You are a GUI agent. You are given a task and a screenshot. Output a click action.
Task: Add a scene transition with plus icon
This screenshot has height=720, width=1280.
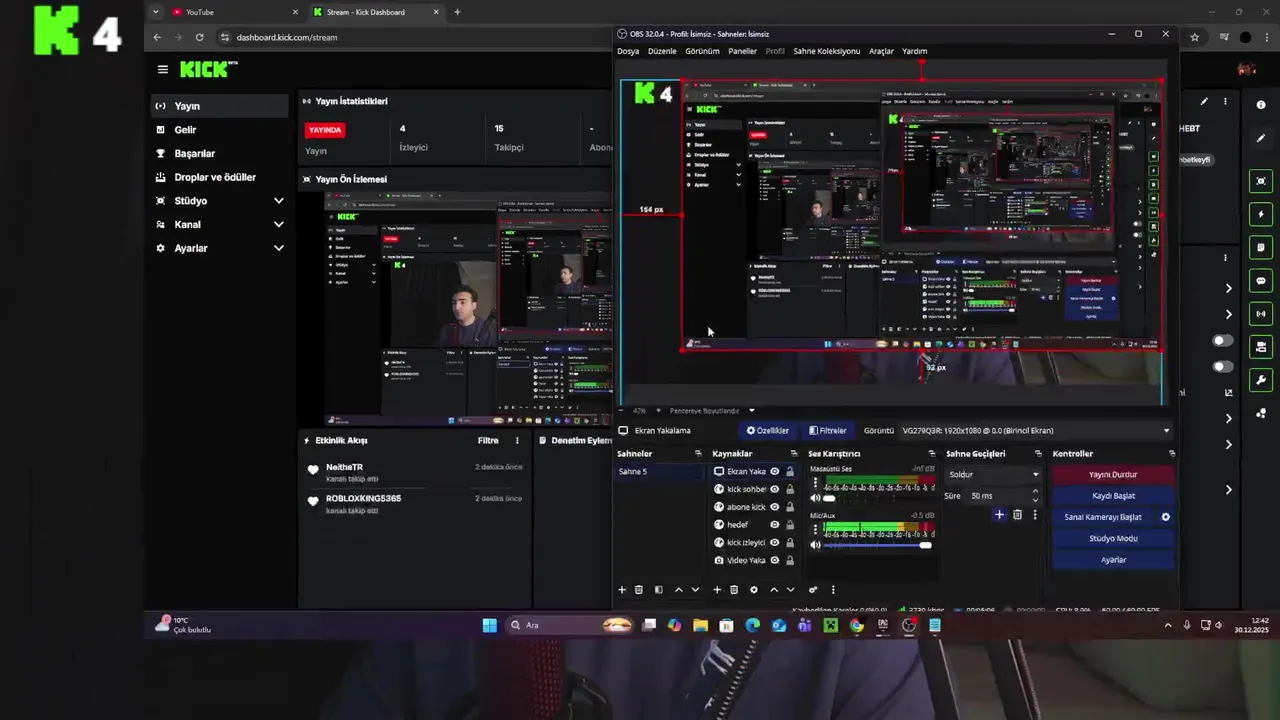pos(999,514)
